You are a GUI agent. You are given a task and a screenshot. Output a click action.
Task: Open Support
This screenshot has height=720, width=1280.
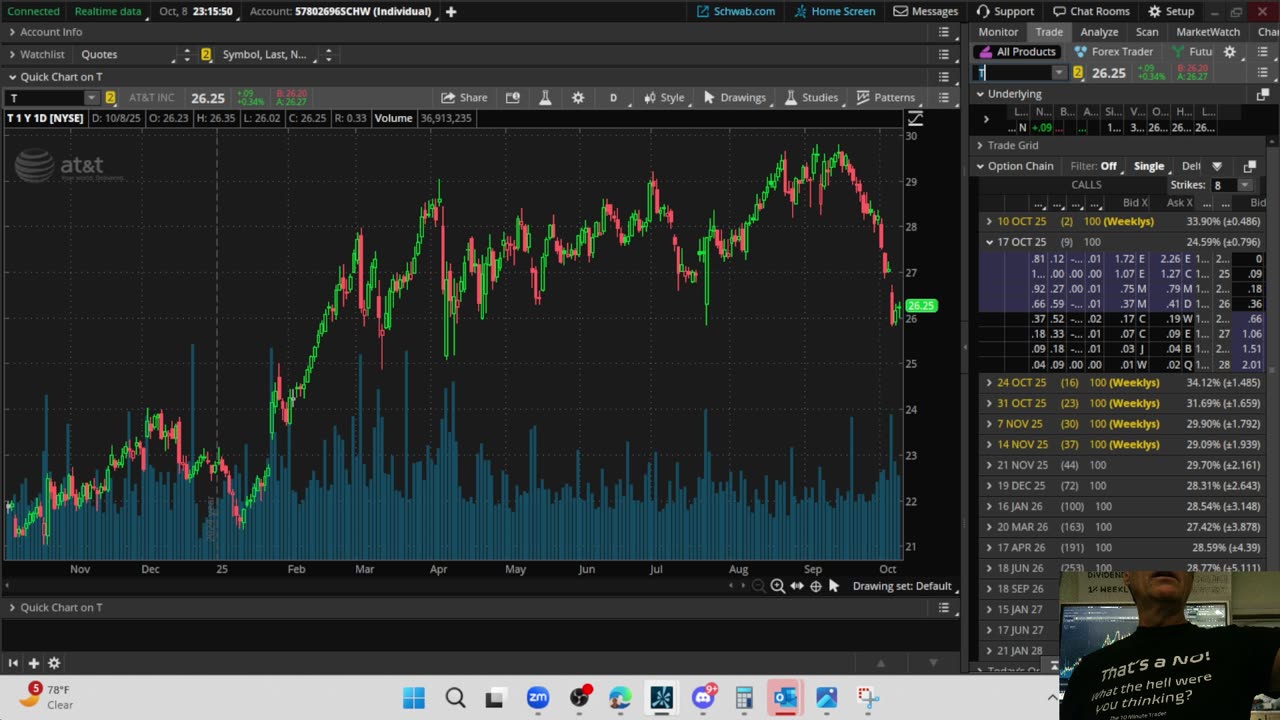point(1004,11)
